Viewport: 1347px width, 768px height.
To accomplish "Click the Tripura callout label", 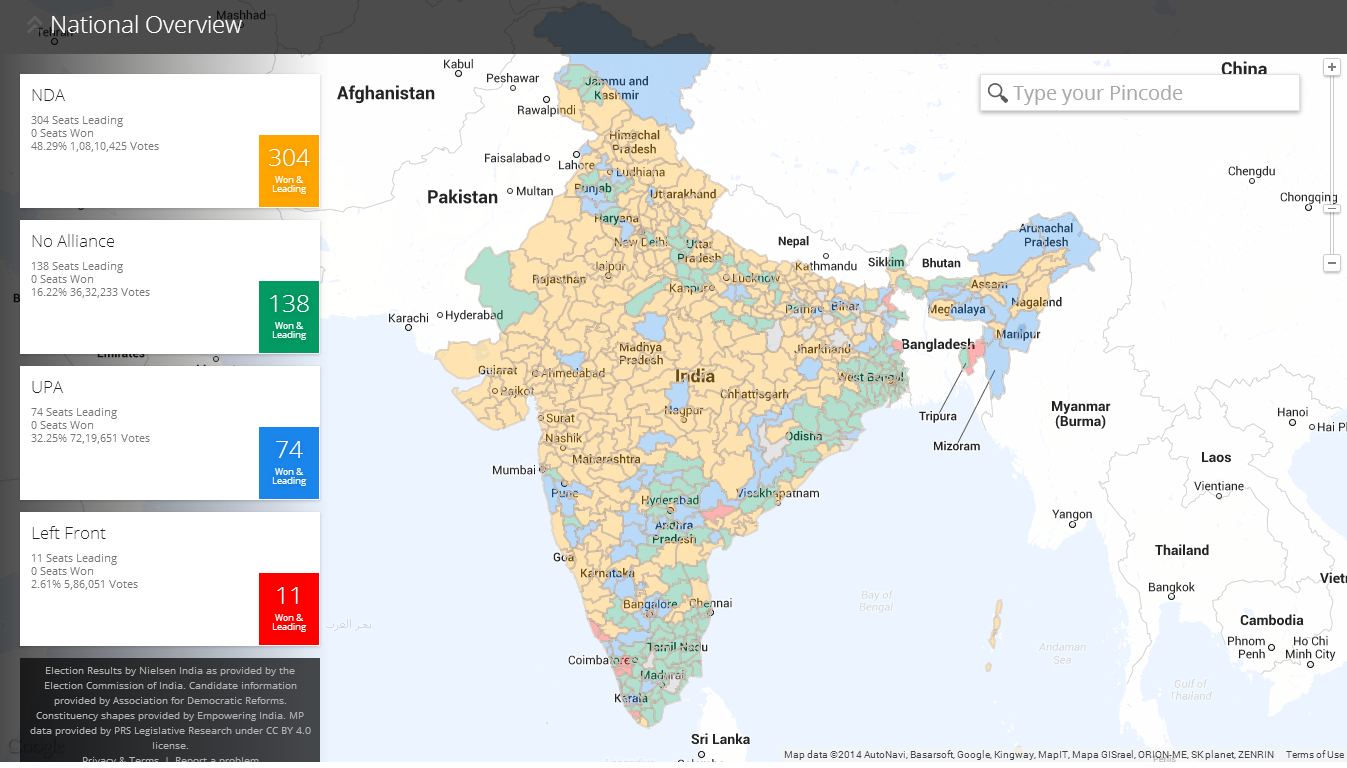I will (x=938, y=416).
